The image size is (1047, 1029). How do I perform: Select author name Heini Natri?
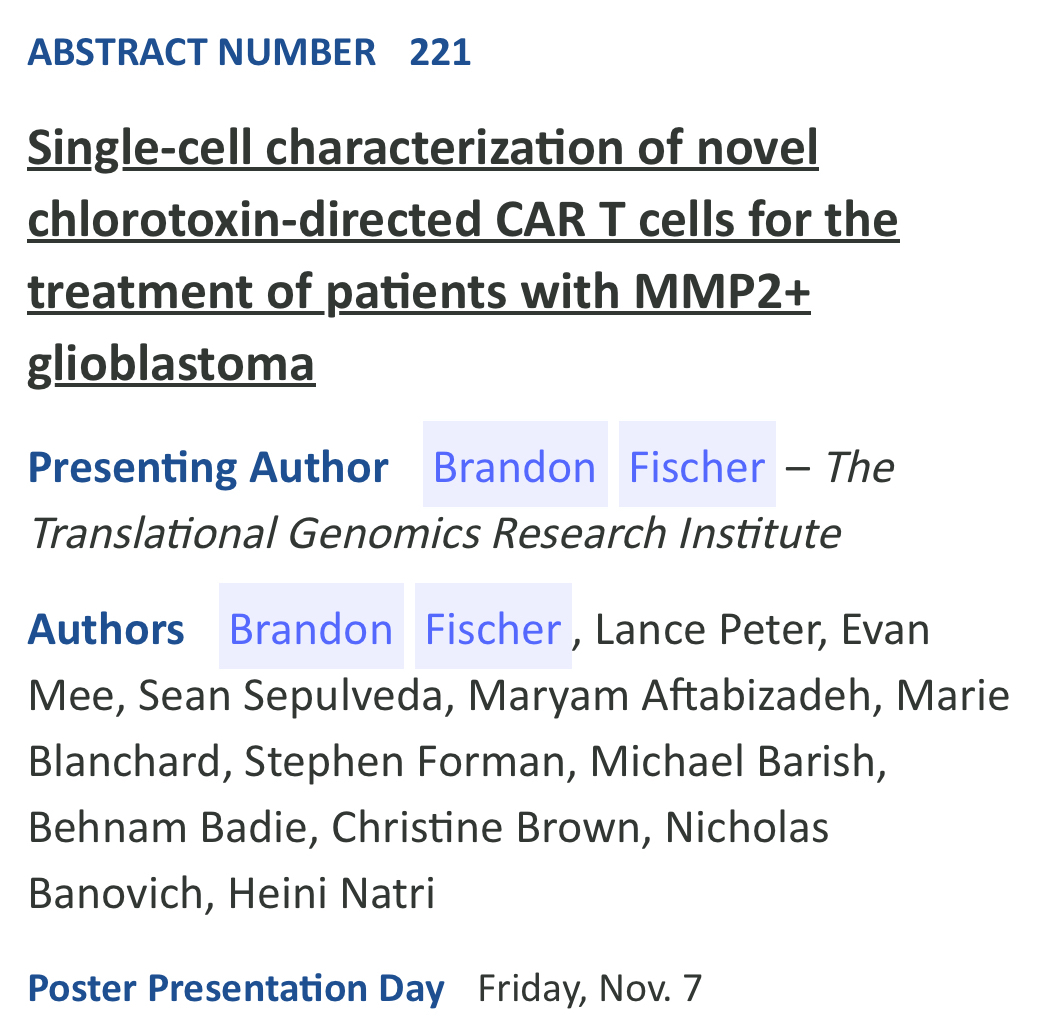click(331, 893)
